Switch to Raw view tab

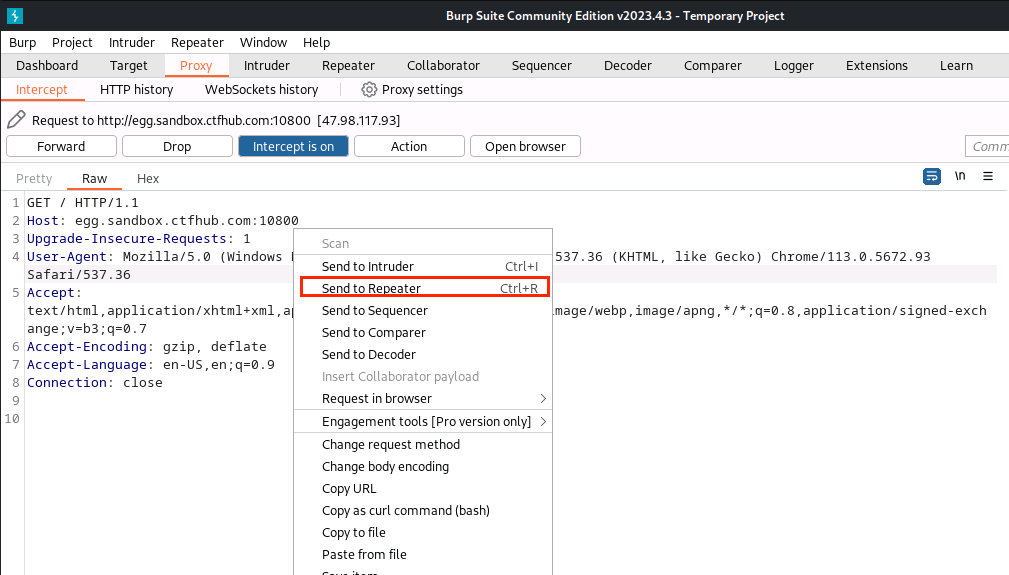point(95,178)
